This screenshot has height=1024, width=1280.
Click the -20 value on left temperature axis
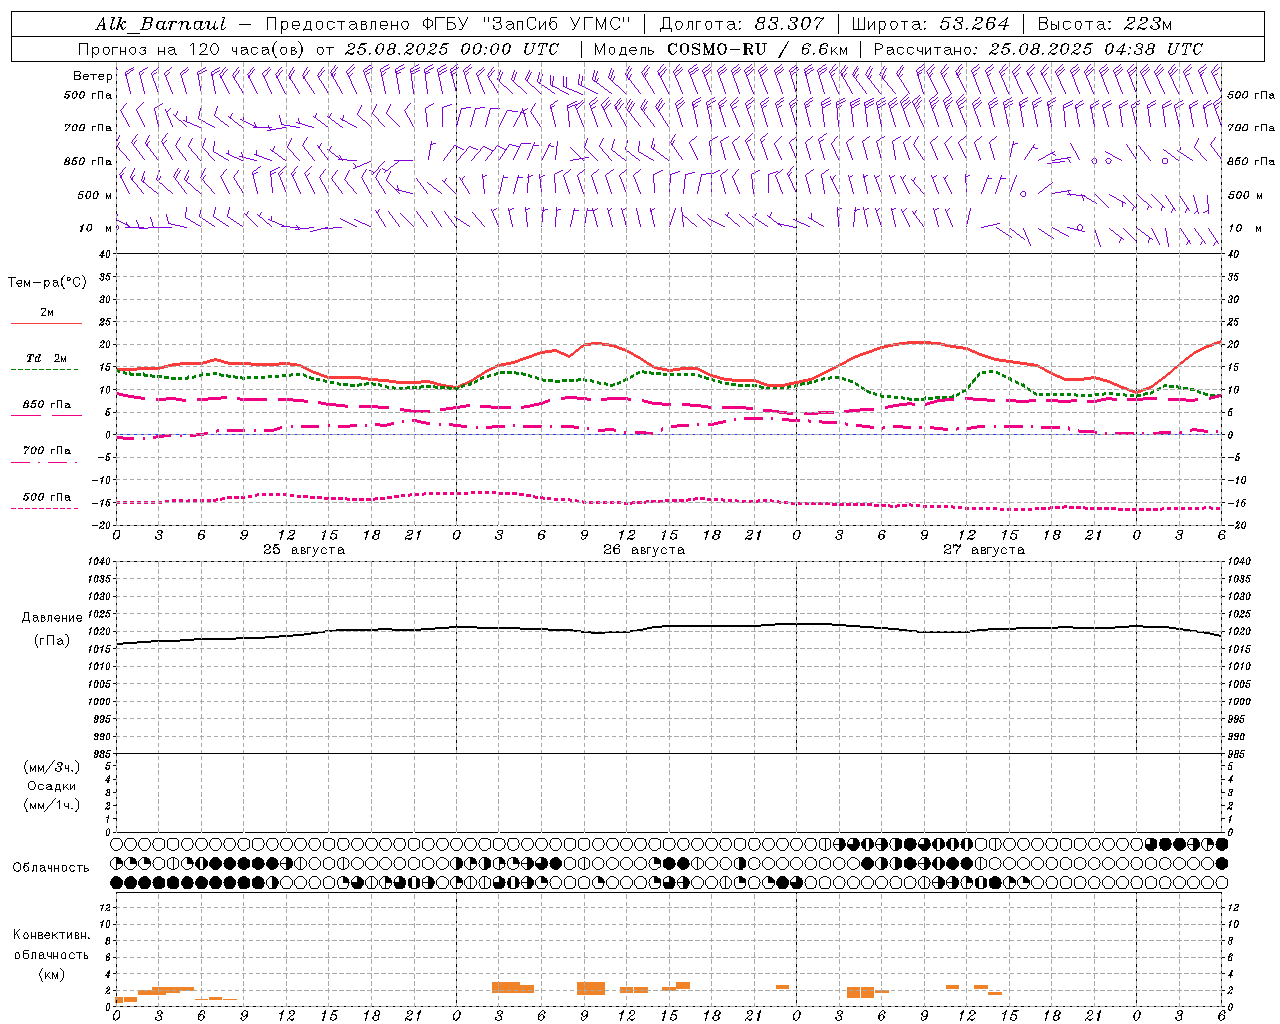(101, 525)
